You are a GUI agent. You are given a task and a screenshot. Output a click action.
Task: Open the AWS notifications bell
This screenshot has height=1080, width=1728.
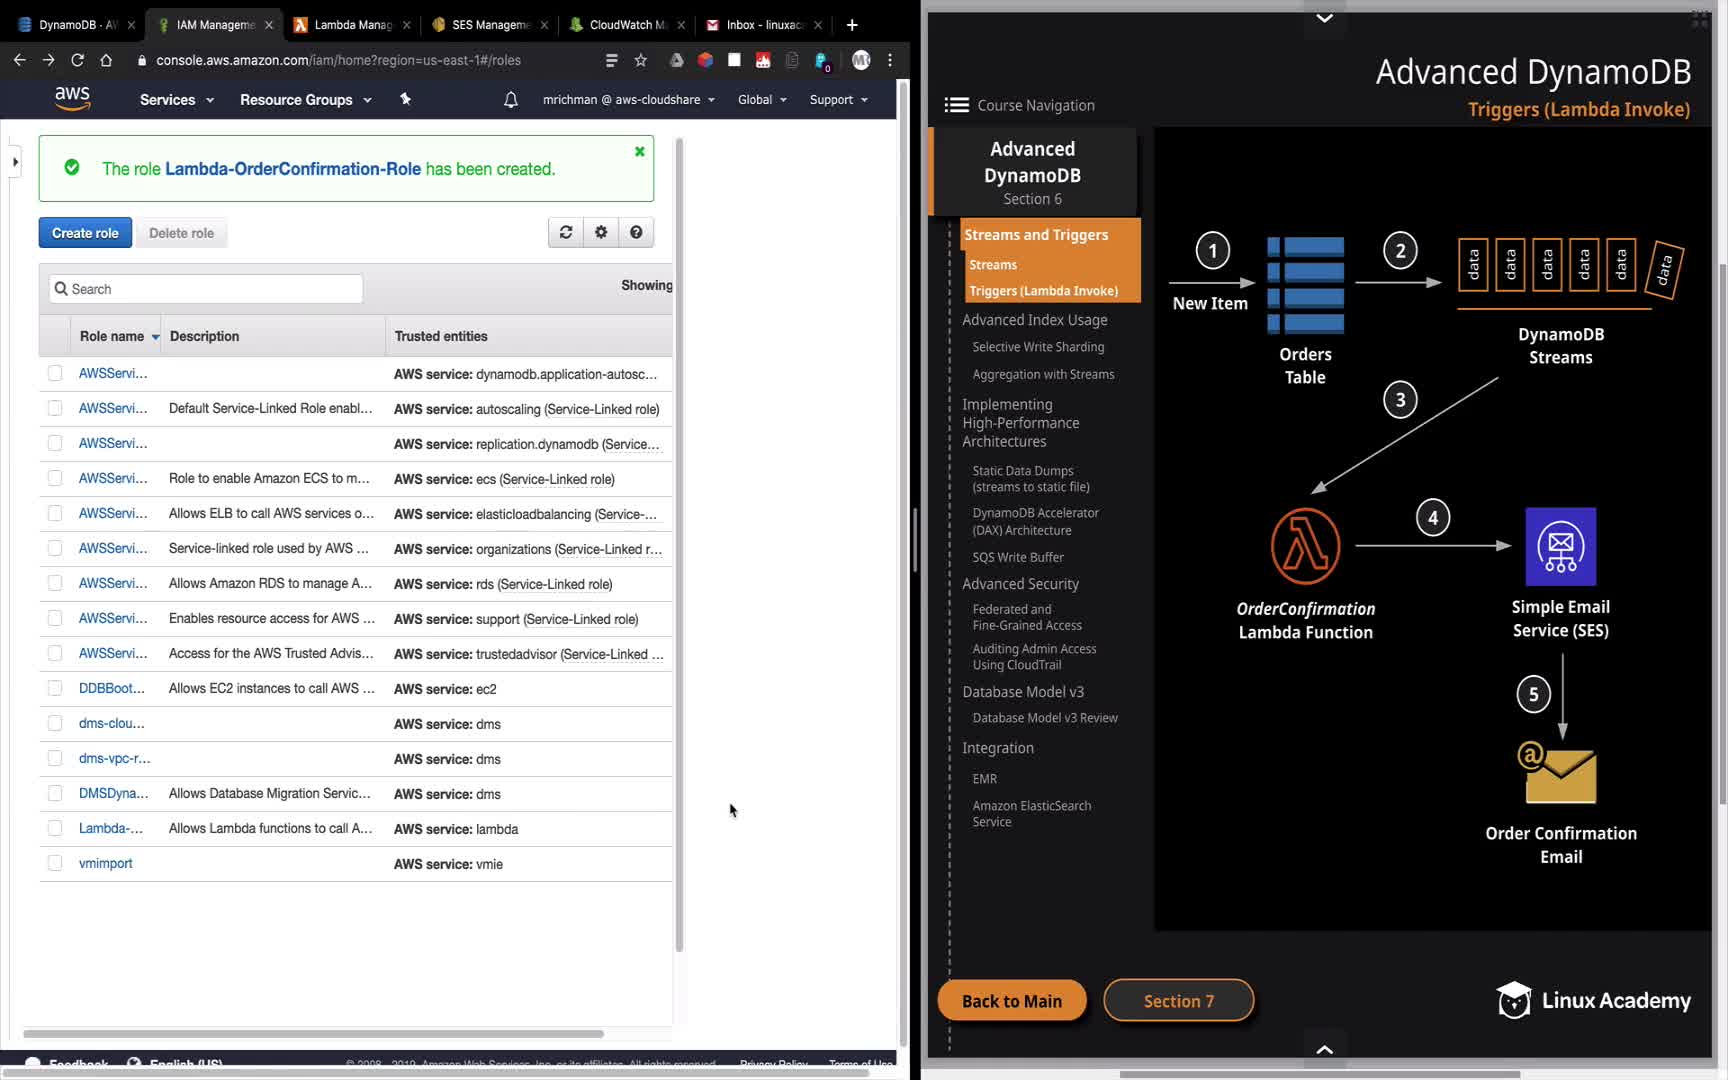[x=511, y=99]
